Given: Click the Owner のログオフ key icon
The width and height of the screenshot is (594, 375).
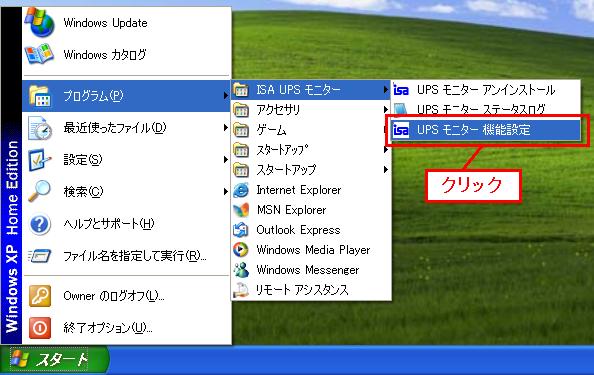Looking at the screenshot, I should (40, 296).
